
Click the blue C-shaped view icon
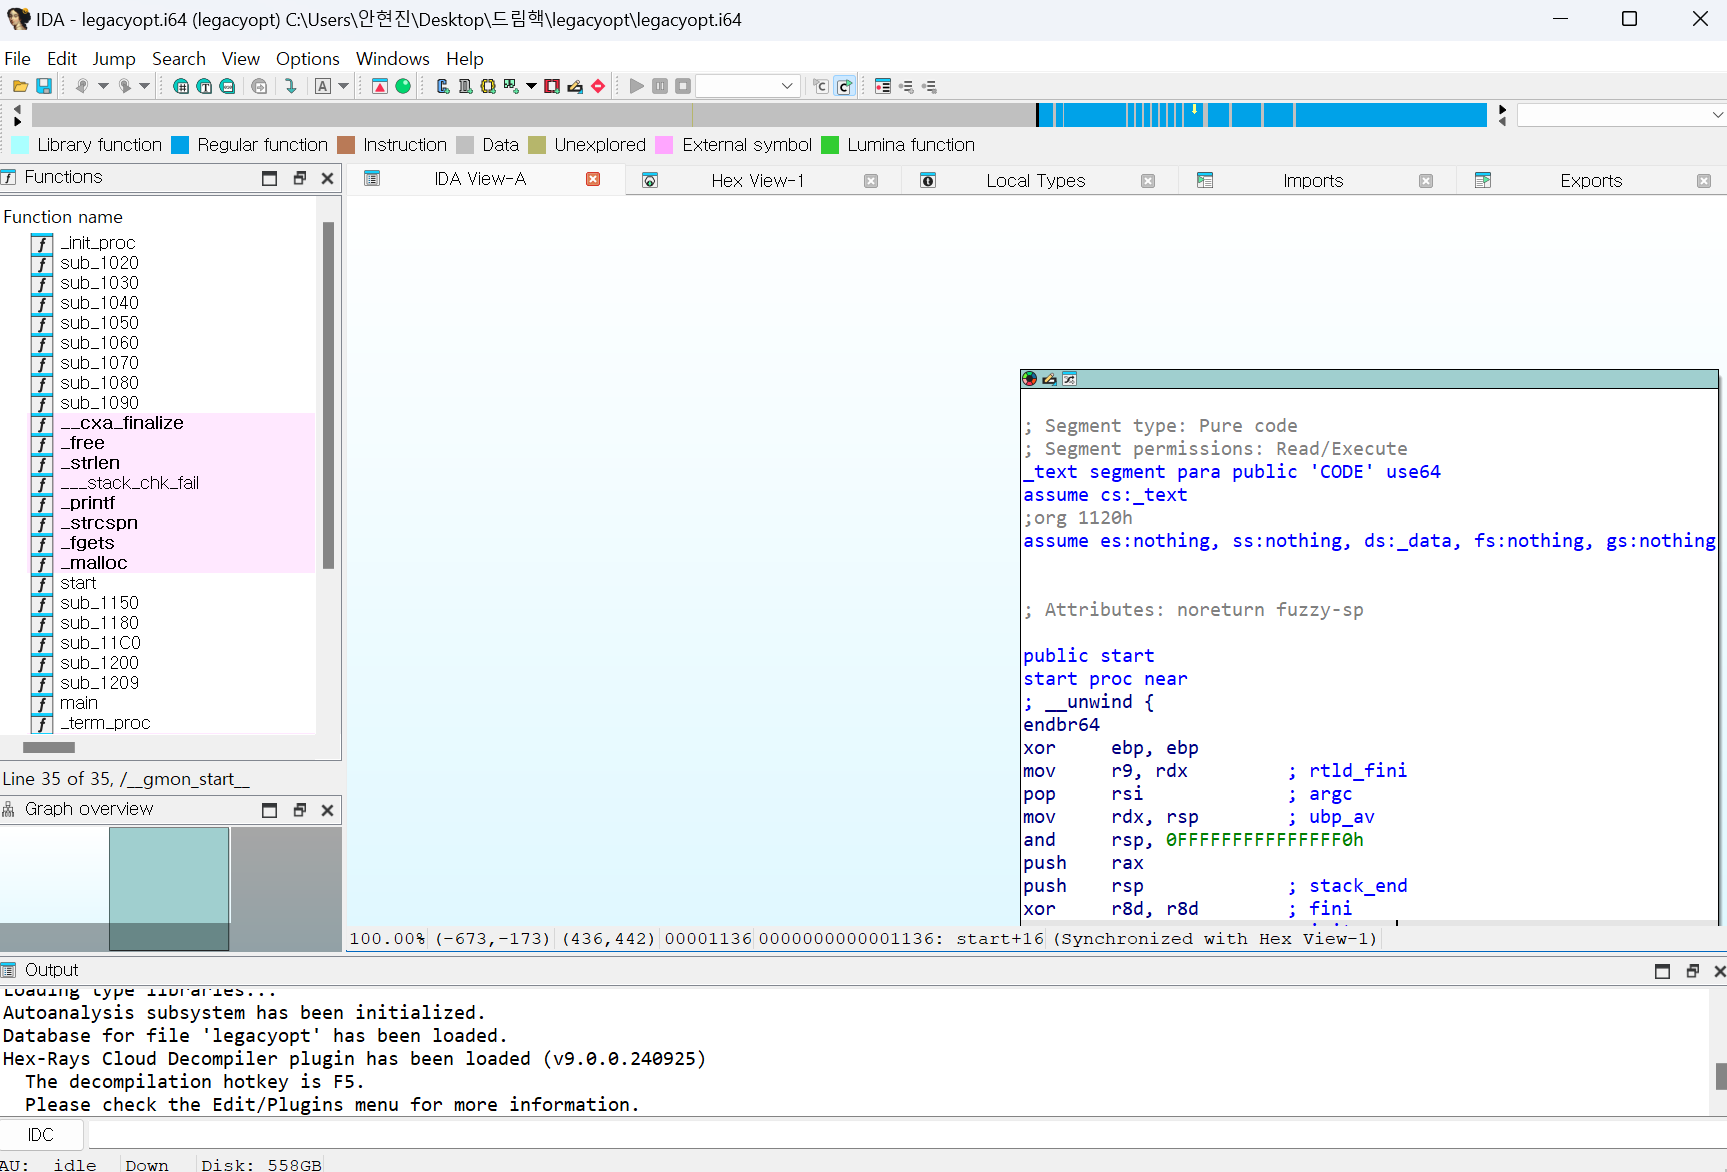click(443, 86)
